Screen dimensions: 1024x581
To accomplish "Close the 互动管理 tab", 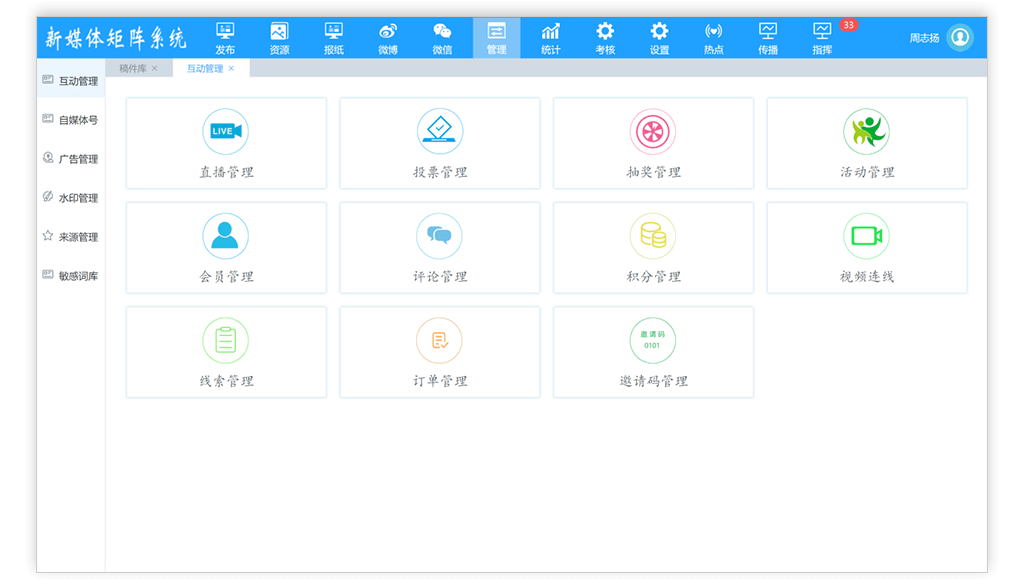I will [231, 68].
